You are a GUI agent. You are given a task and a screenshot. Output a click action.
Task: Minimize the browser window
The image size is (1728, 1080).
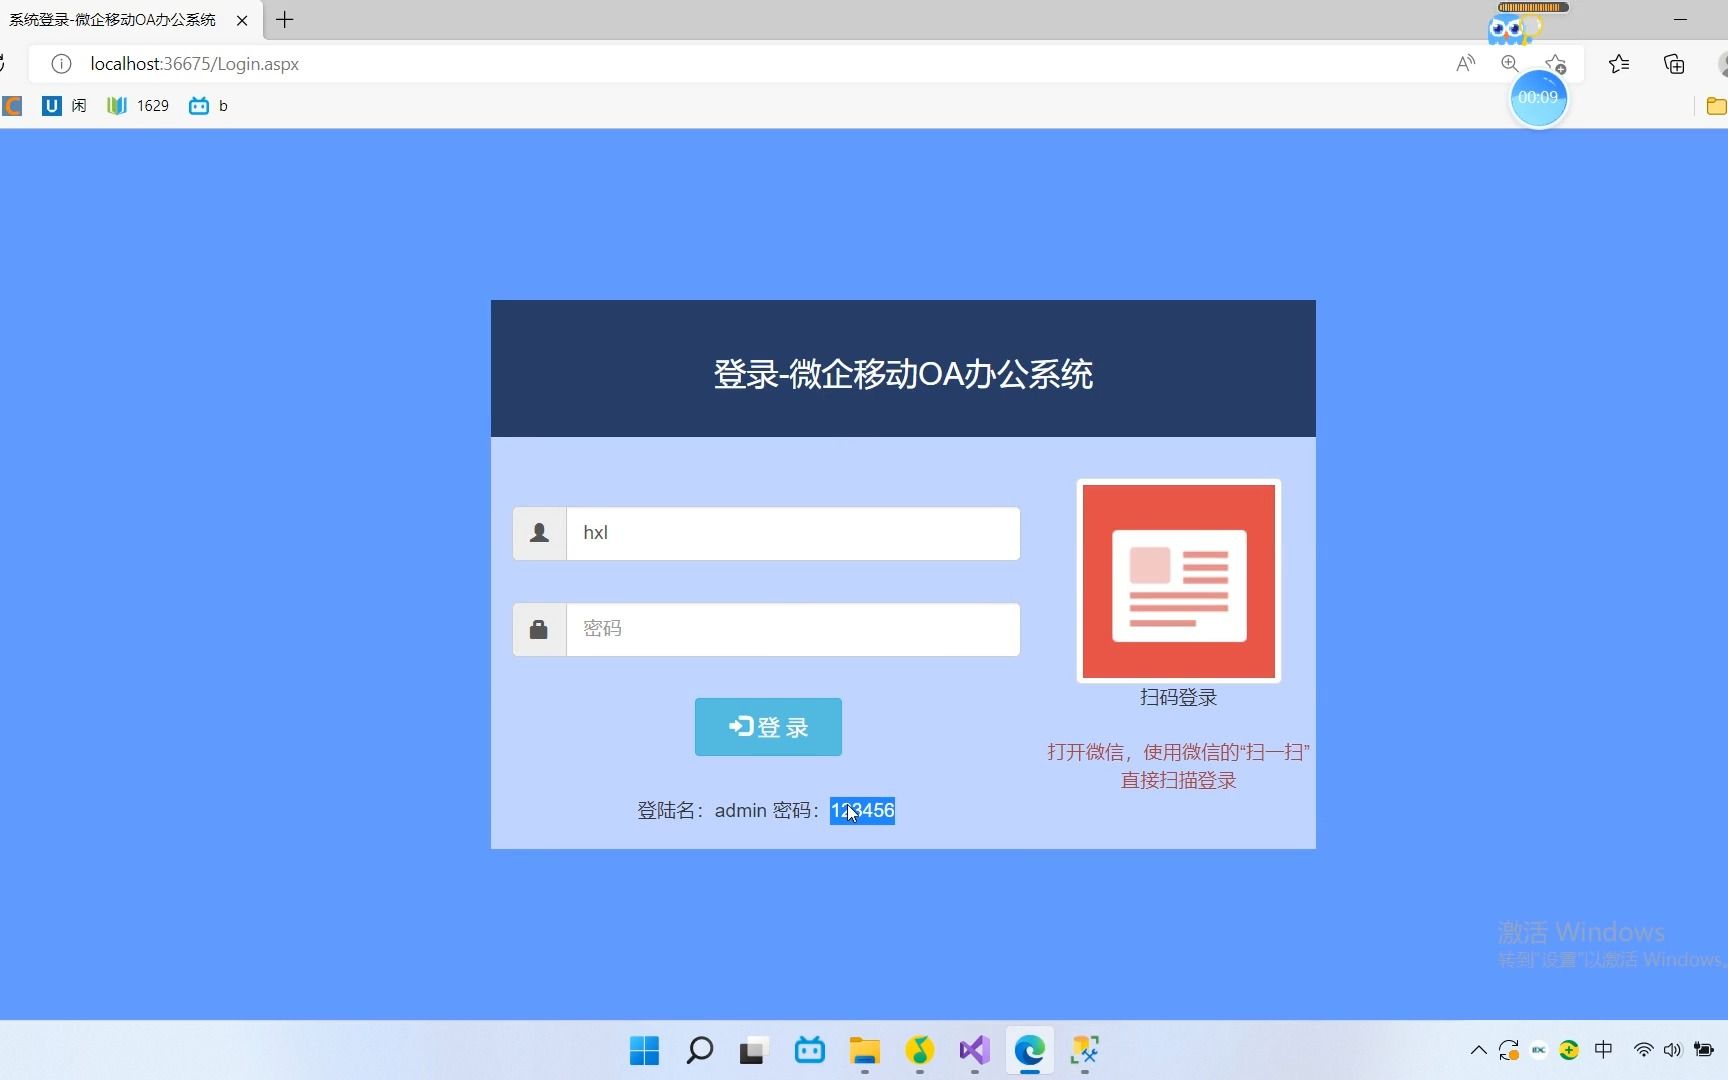(1680, 19)
